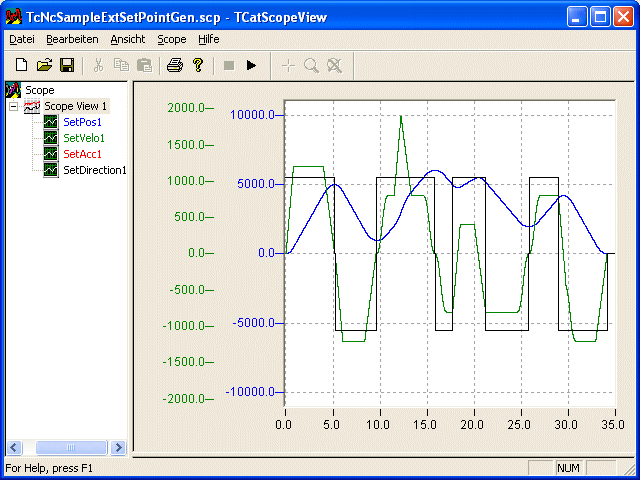Click the SetDirection1 channel icon
Screen dimensions: 640x480
point(51,170)
